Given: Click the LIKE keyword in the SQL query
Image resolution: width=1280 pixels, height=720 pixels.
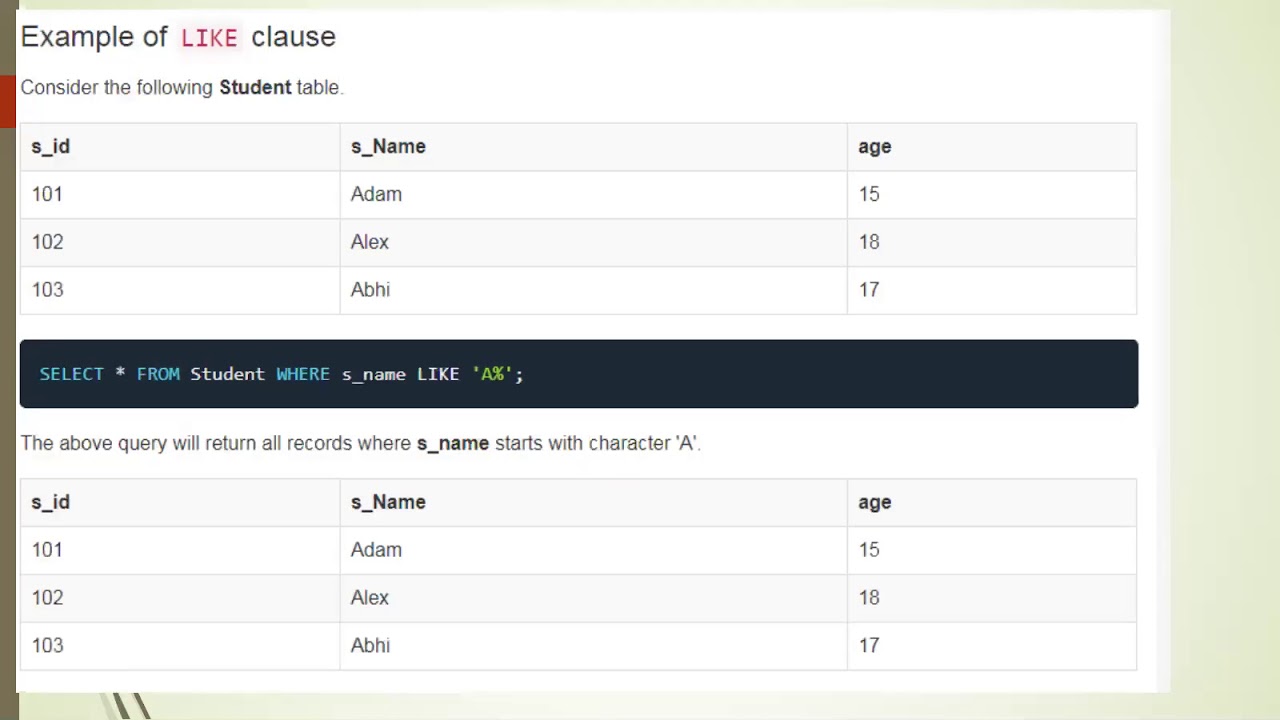Looking at the screenshot, I should (x=438, y=374).
